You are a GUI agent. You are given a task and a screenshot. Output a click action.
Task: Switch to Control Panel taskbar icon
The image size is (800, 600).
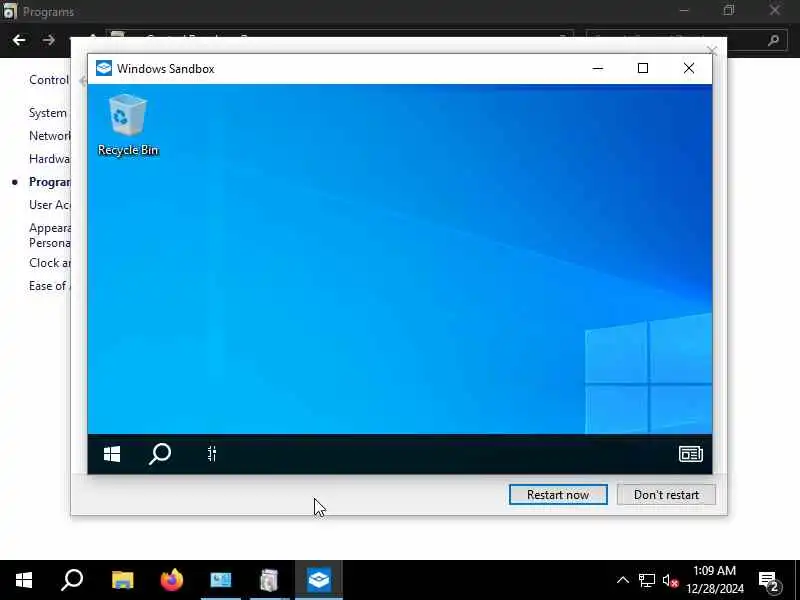(x=220, y=580)
